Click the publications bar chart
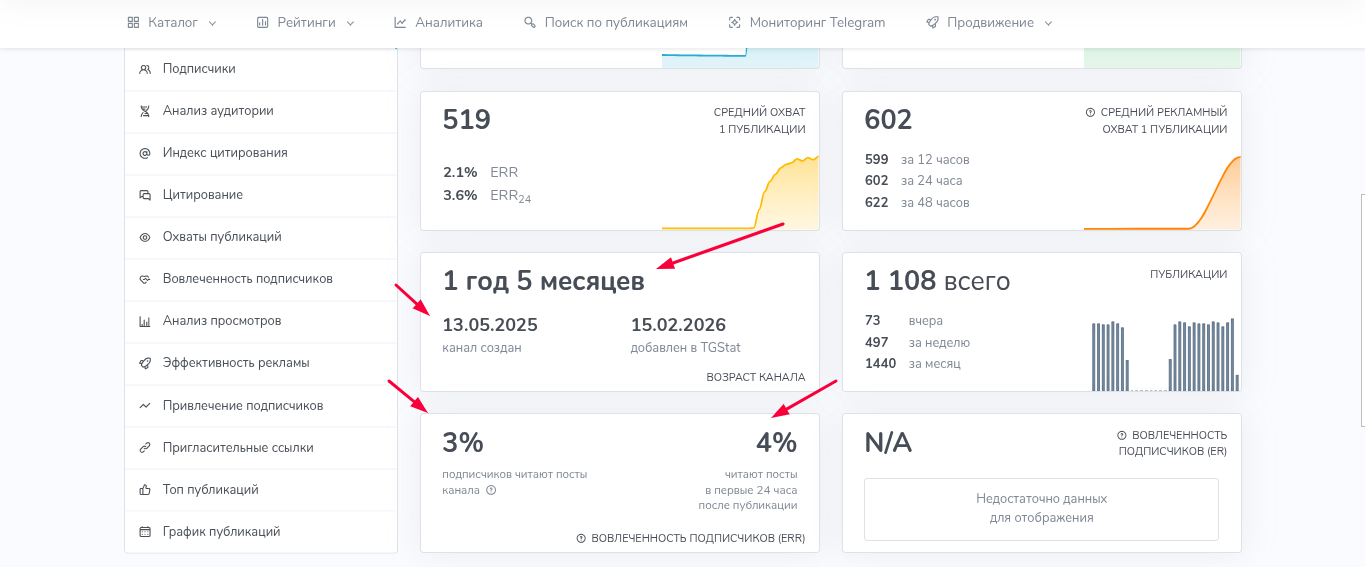Viewport: 1365px width, 567px height. click(1165, 354)
